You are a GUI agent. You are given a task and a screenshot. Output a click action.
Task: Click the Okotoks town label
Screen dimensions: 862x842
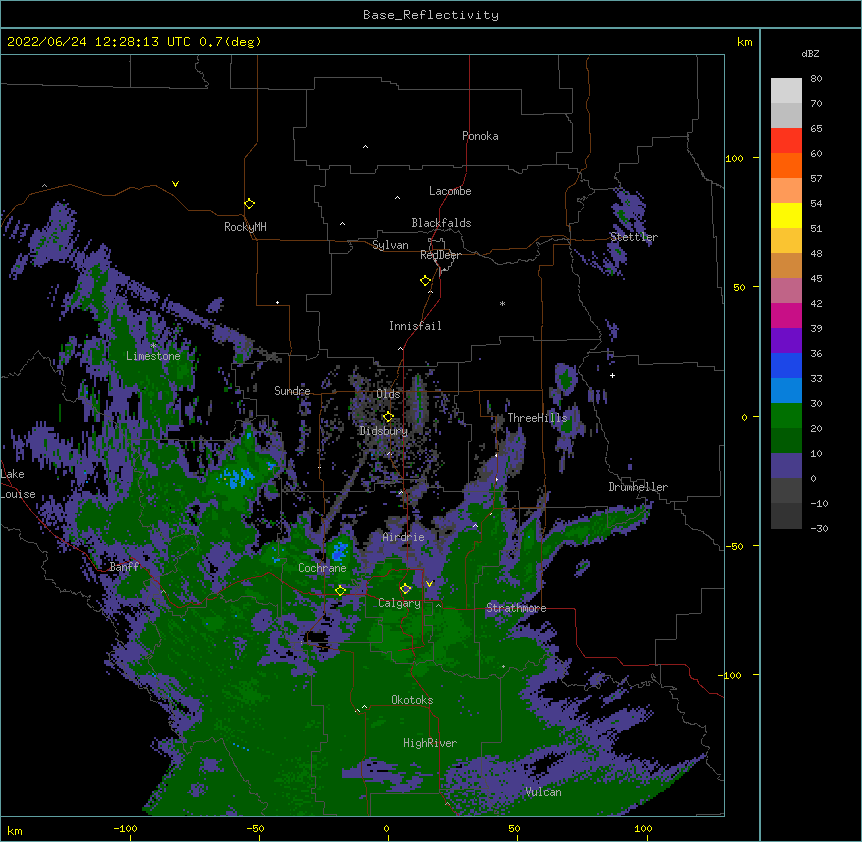point(412,700)
